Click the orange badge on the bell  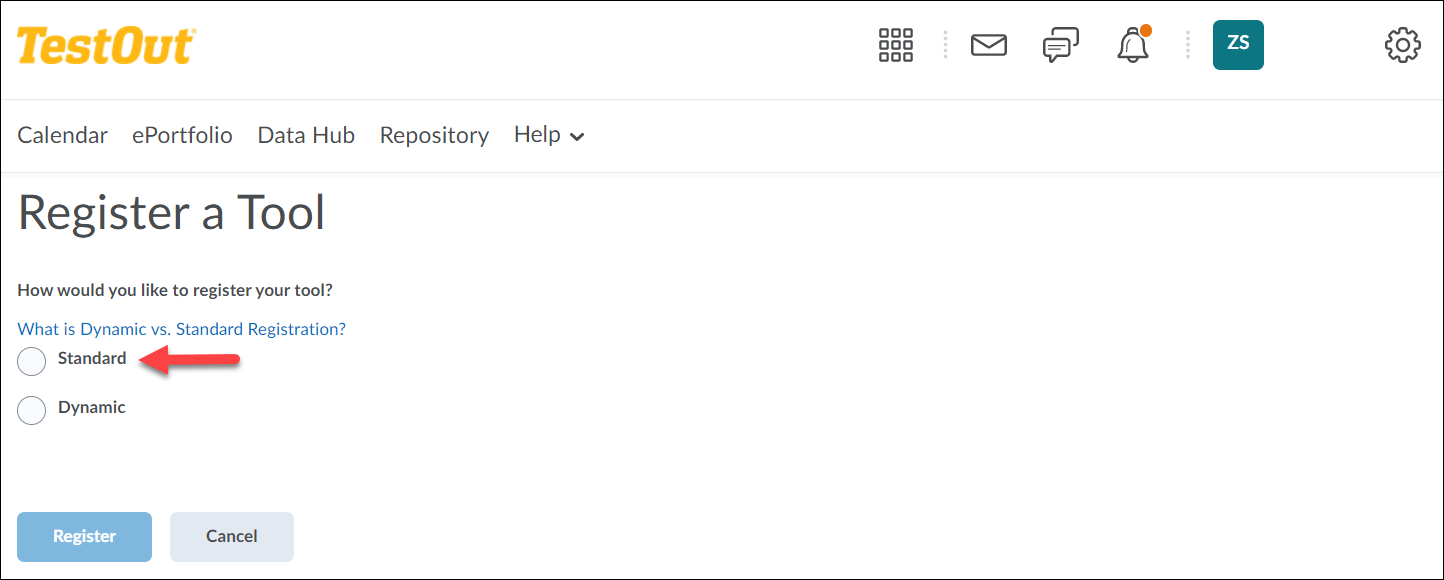pyautogui.click(x=1146, y=31)
